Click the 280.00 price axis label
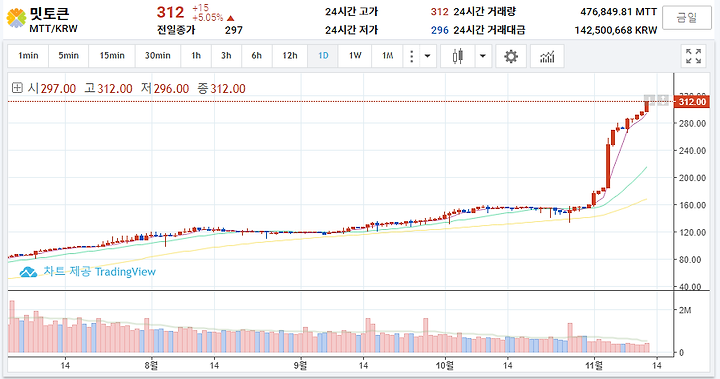This screenshot has width=720, height=379. point(692,124)
